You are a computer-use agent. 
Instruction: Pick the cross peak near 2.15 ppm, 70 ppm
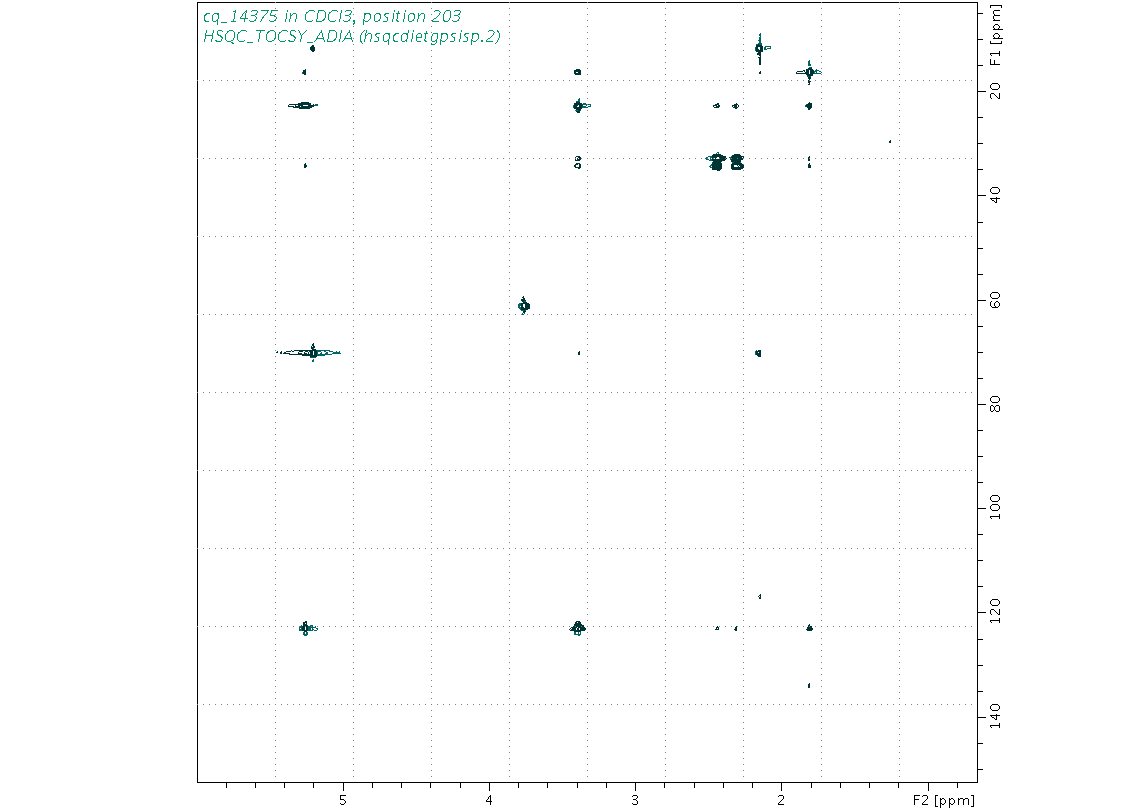[x=758, y=353]
